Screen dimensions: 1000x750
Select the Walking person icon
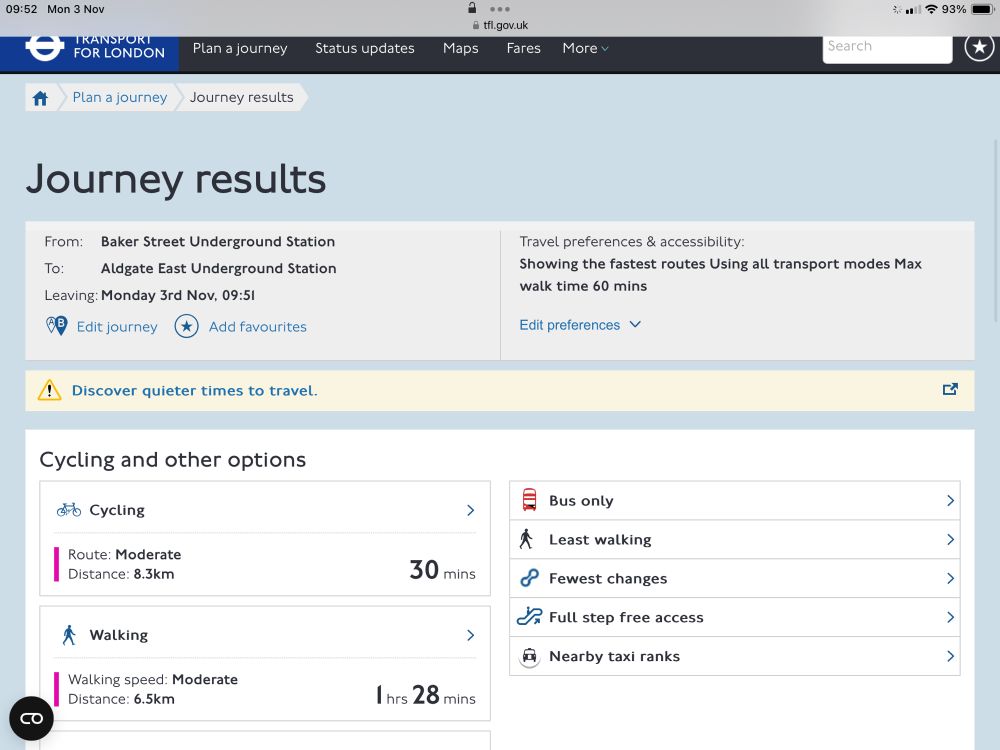[68, 634]
